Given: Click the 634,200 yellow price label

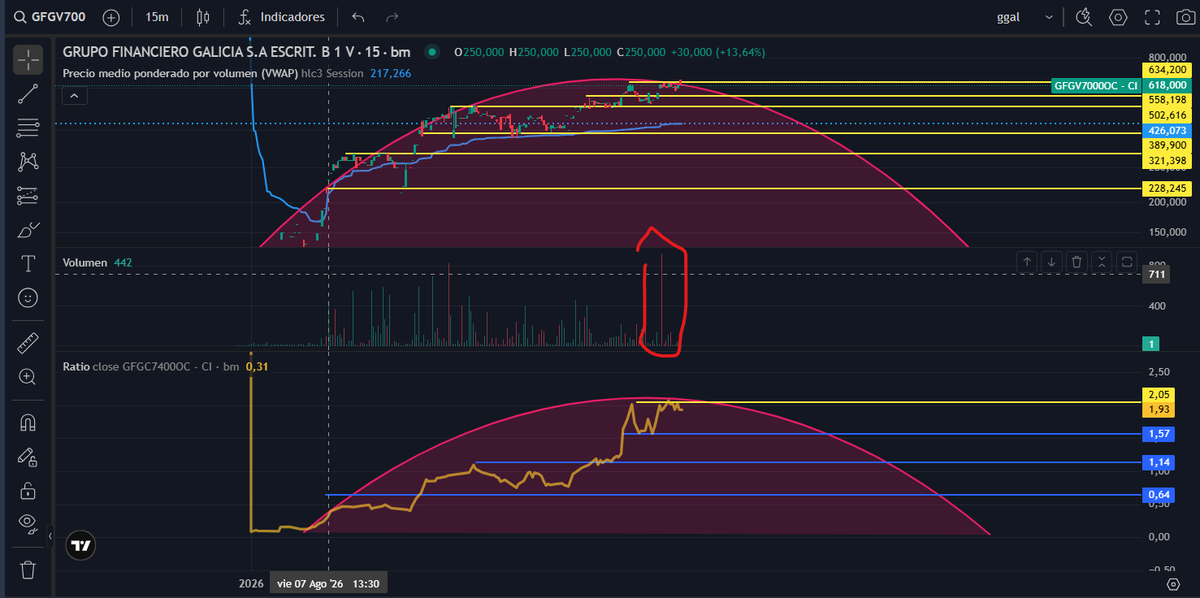Looking at the screenshot, I should coord(1168,71).
